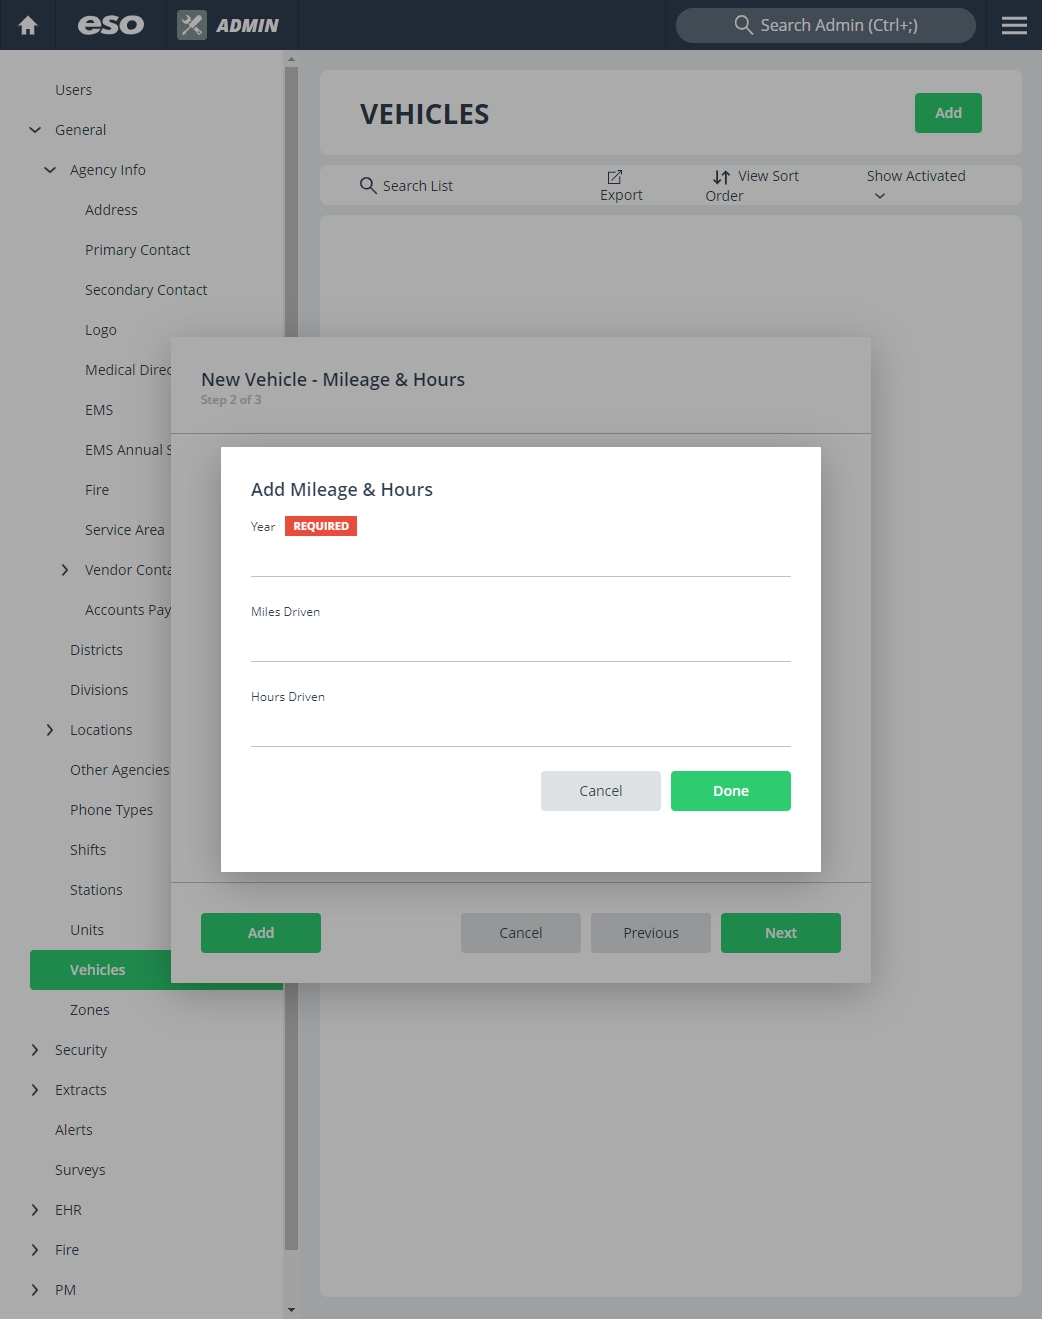Cancel the Add Mileage & Hours dialog
1042x1319 pixels.
[600, 791]
